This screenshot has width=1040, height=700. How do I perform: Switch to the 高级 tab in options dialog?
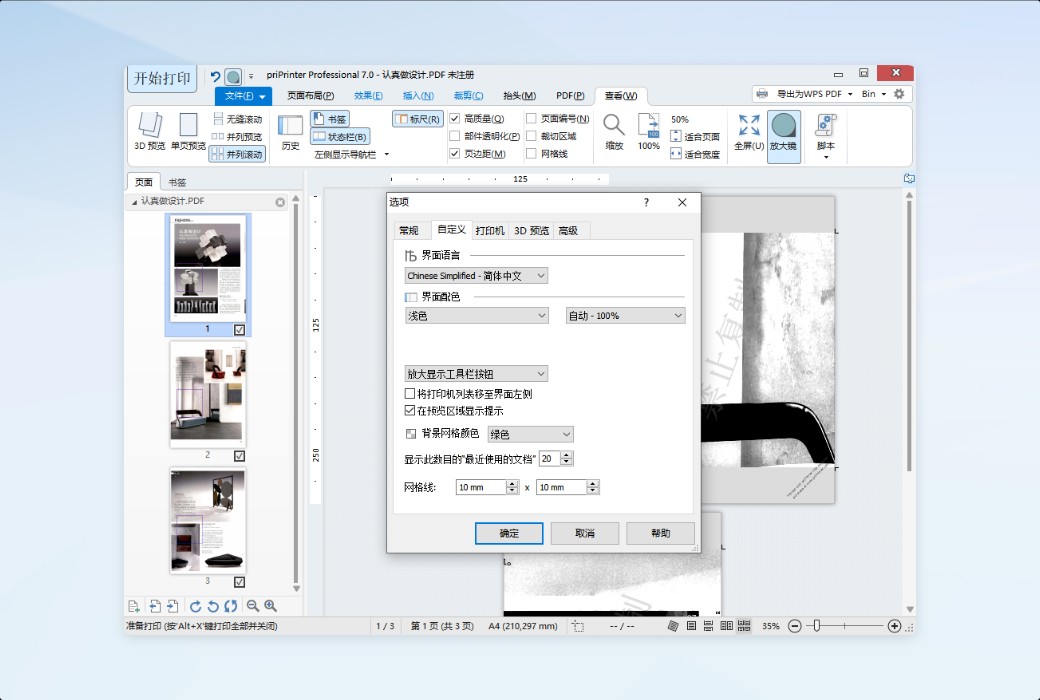(568, 230)
